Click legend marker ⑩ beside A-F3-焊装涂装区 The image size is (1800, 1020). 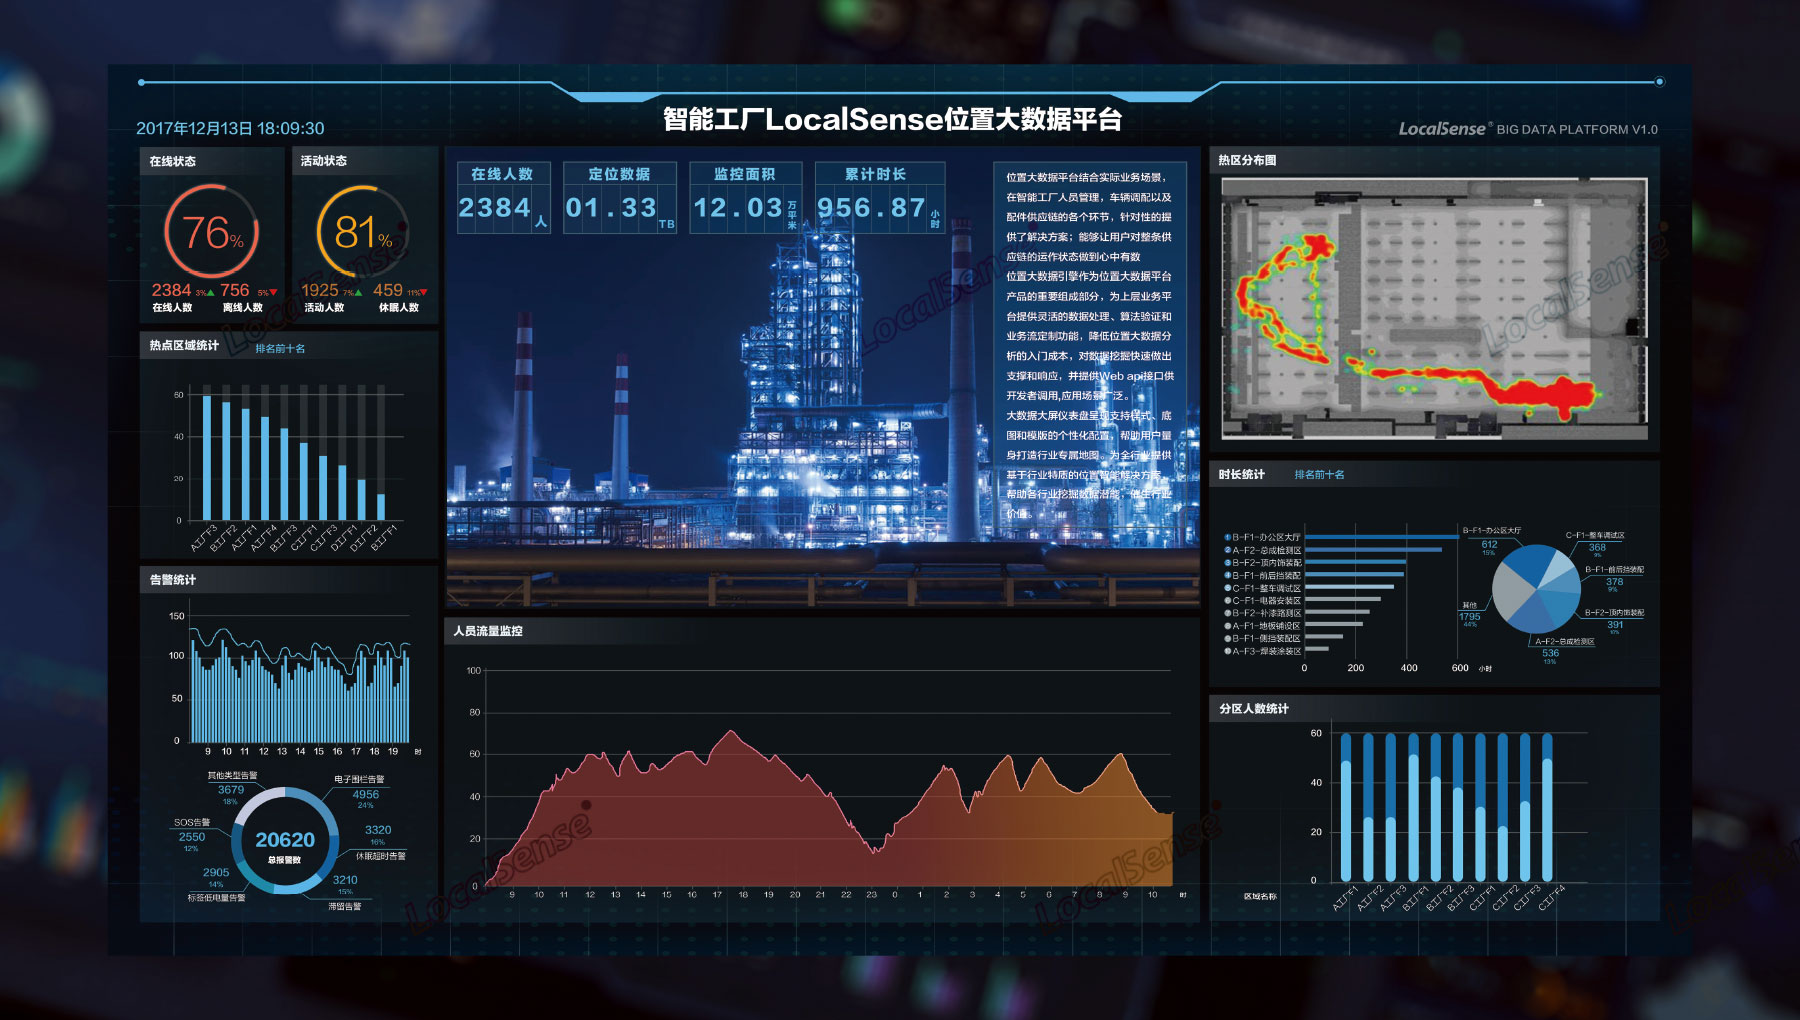tap(1228, 651)
